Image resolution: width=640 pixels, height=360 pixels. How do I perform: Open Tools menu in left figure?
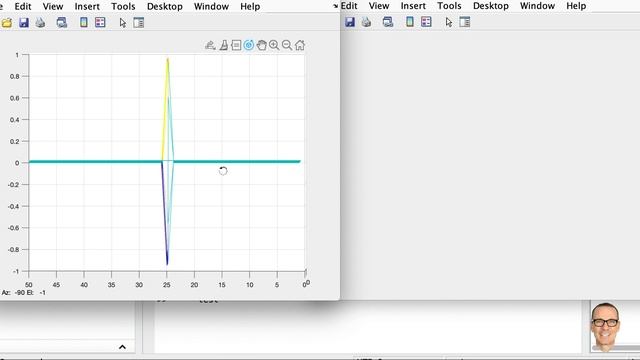tap(123, 7)
